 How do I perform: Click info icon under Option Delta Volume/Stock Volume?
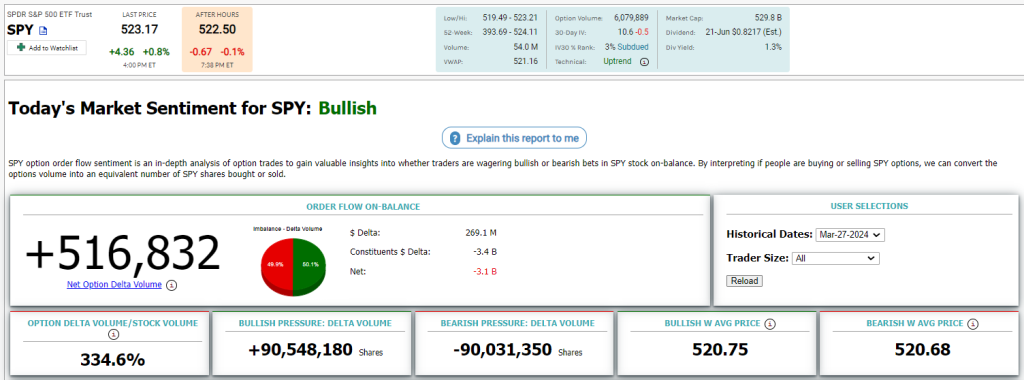(x=113, y=334)
